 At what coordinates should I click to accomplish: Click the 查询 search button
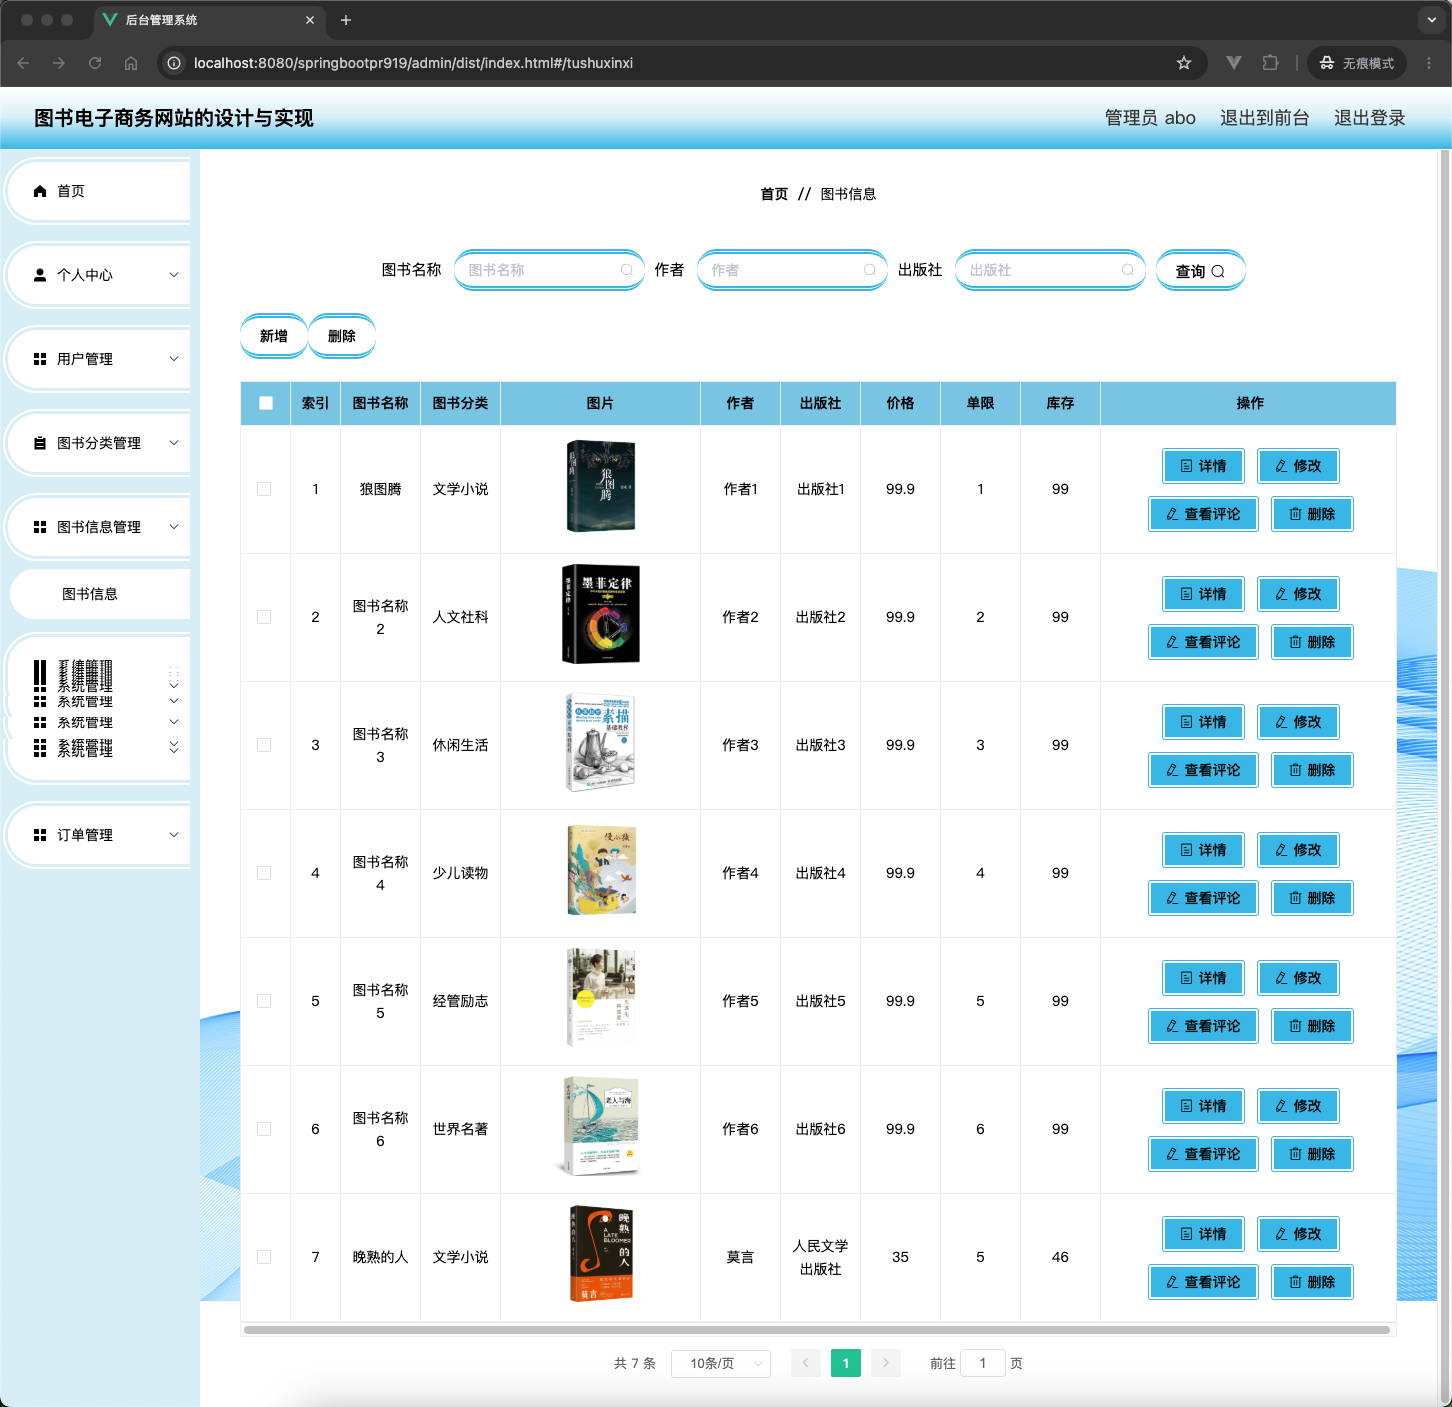pos(1200,271)
